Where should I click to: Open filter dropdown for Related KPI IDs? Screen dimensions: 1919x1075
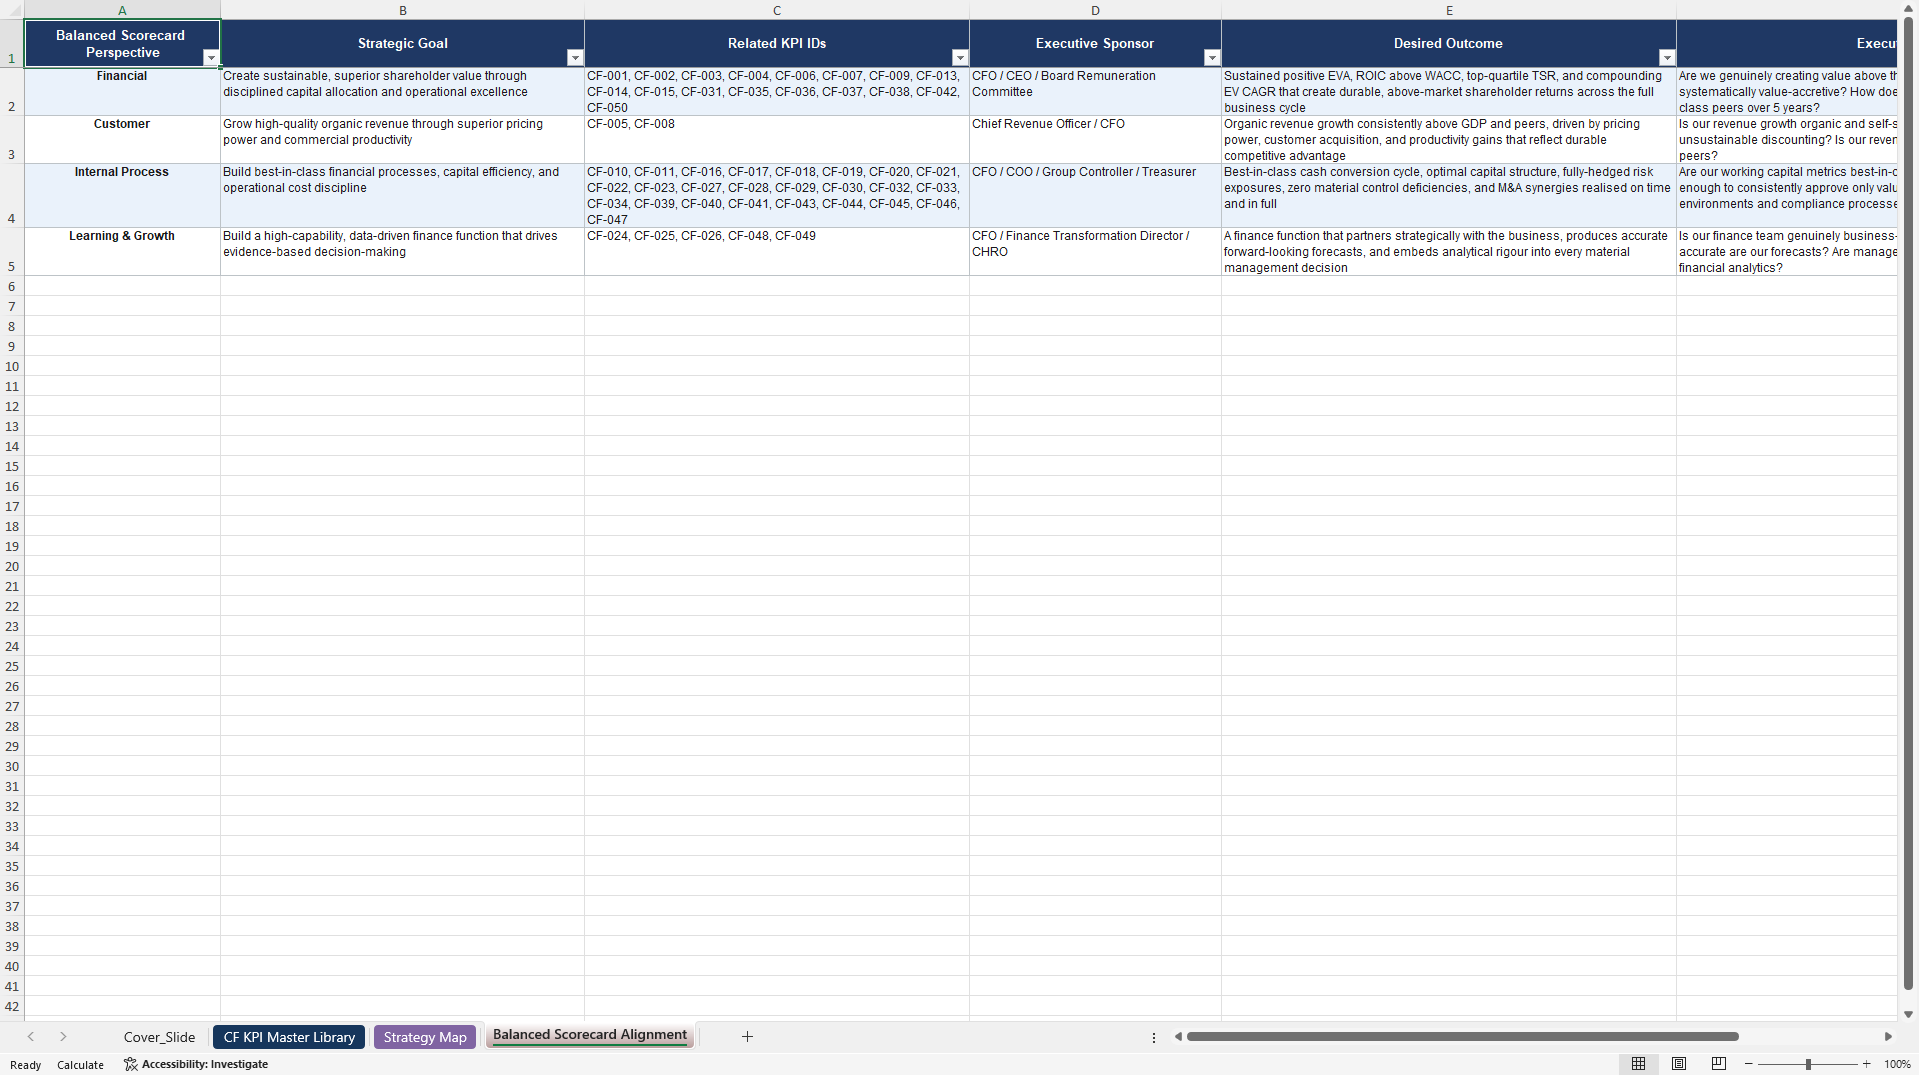960,58
